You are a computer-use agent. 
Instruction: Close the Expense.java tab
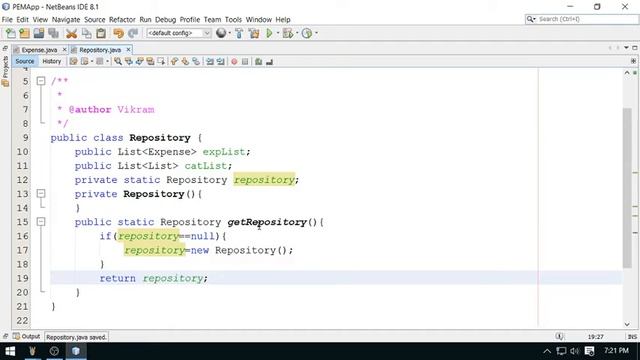(64, 50)
